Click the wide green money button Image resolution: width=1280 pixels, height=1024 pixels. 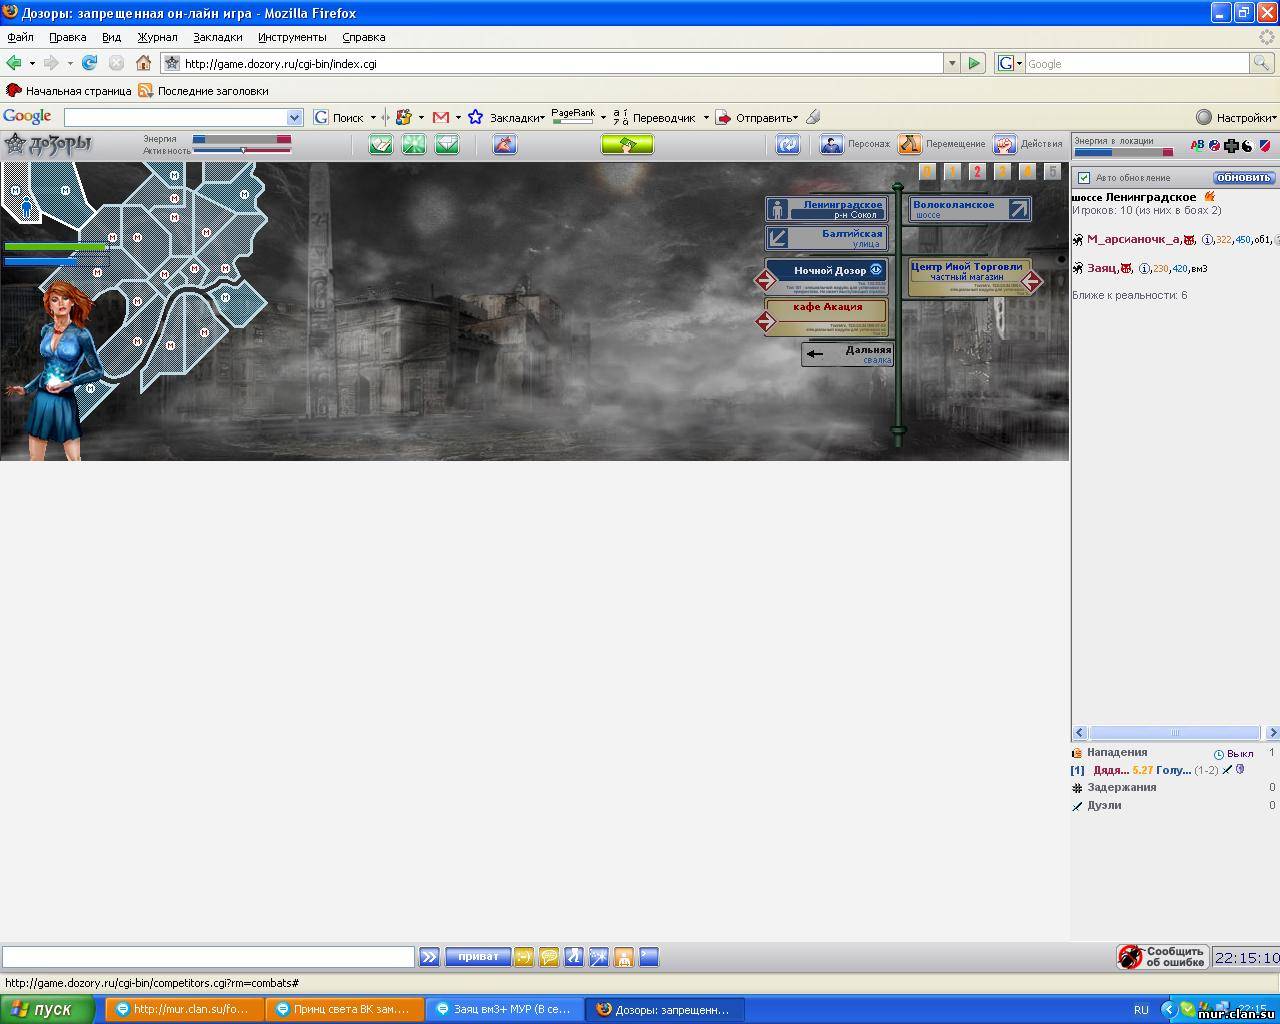coord(627,145)
